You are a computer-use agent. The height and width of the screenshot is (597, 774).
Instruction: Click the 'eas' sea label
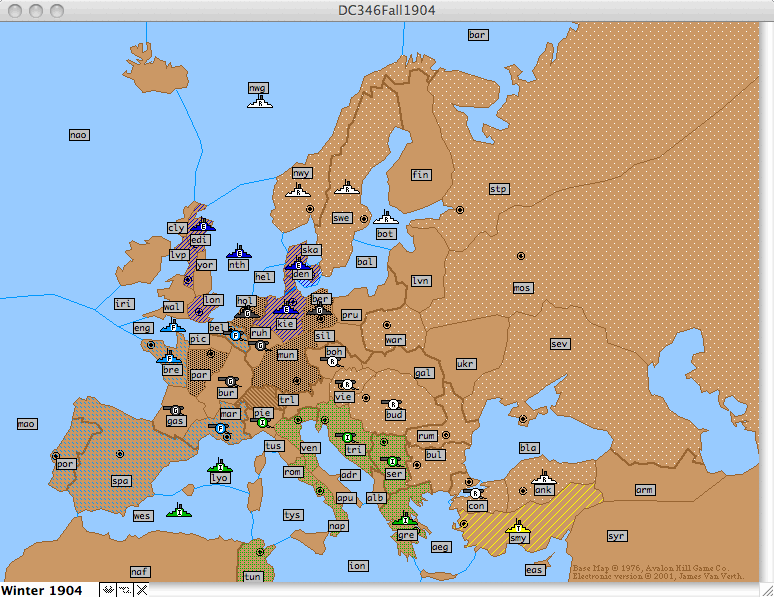tap(534, 570)
